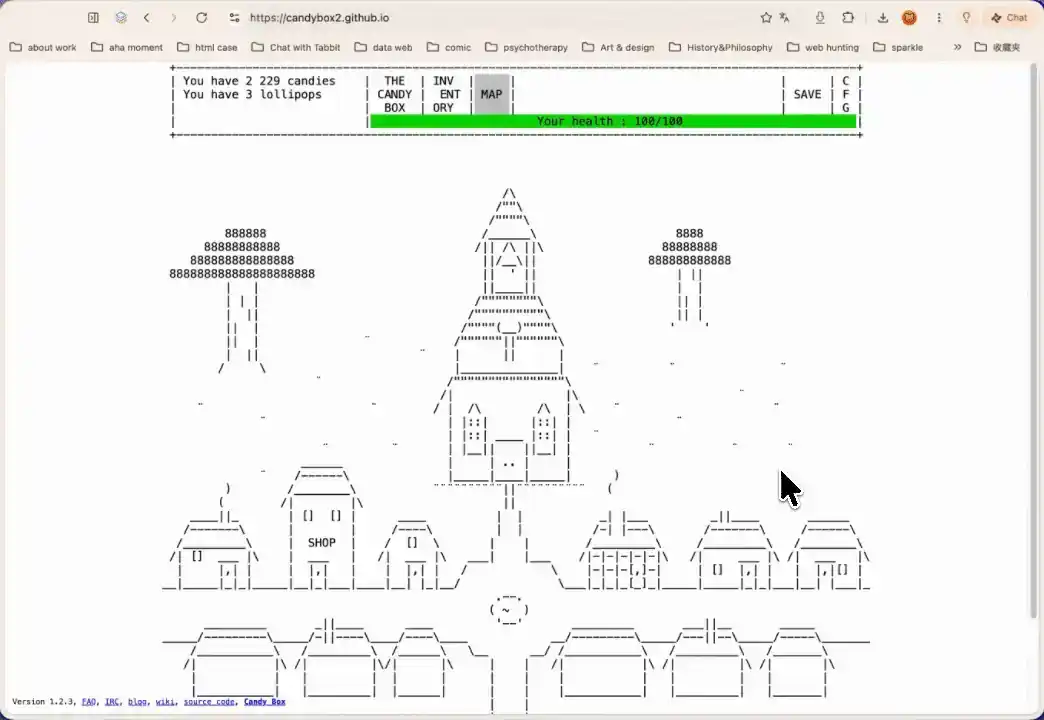
Task: Open the browser three-dot menu
Action: [x=939, y=18]
